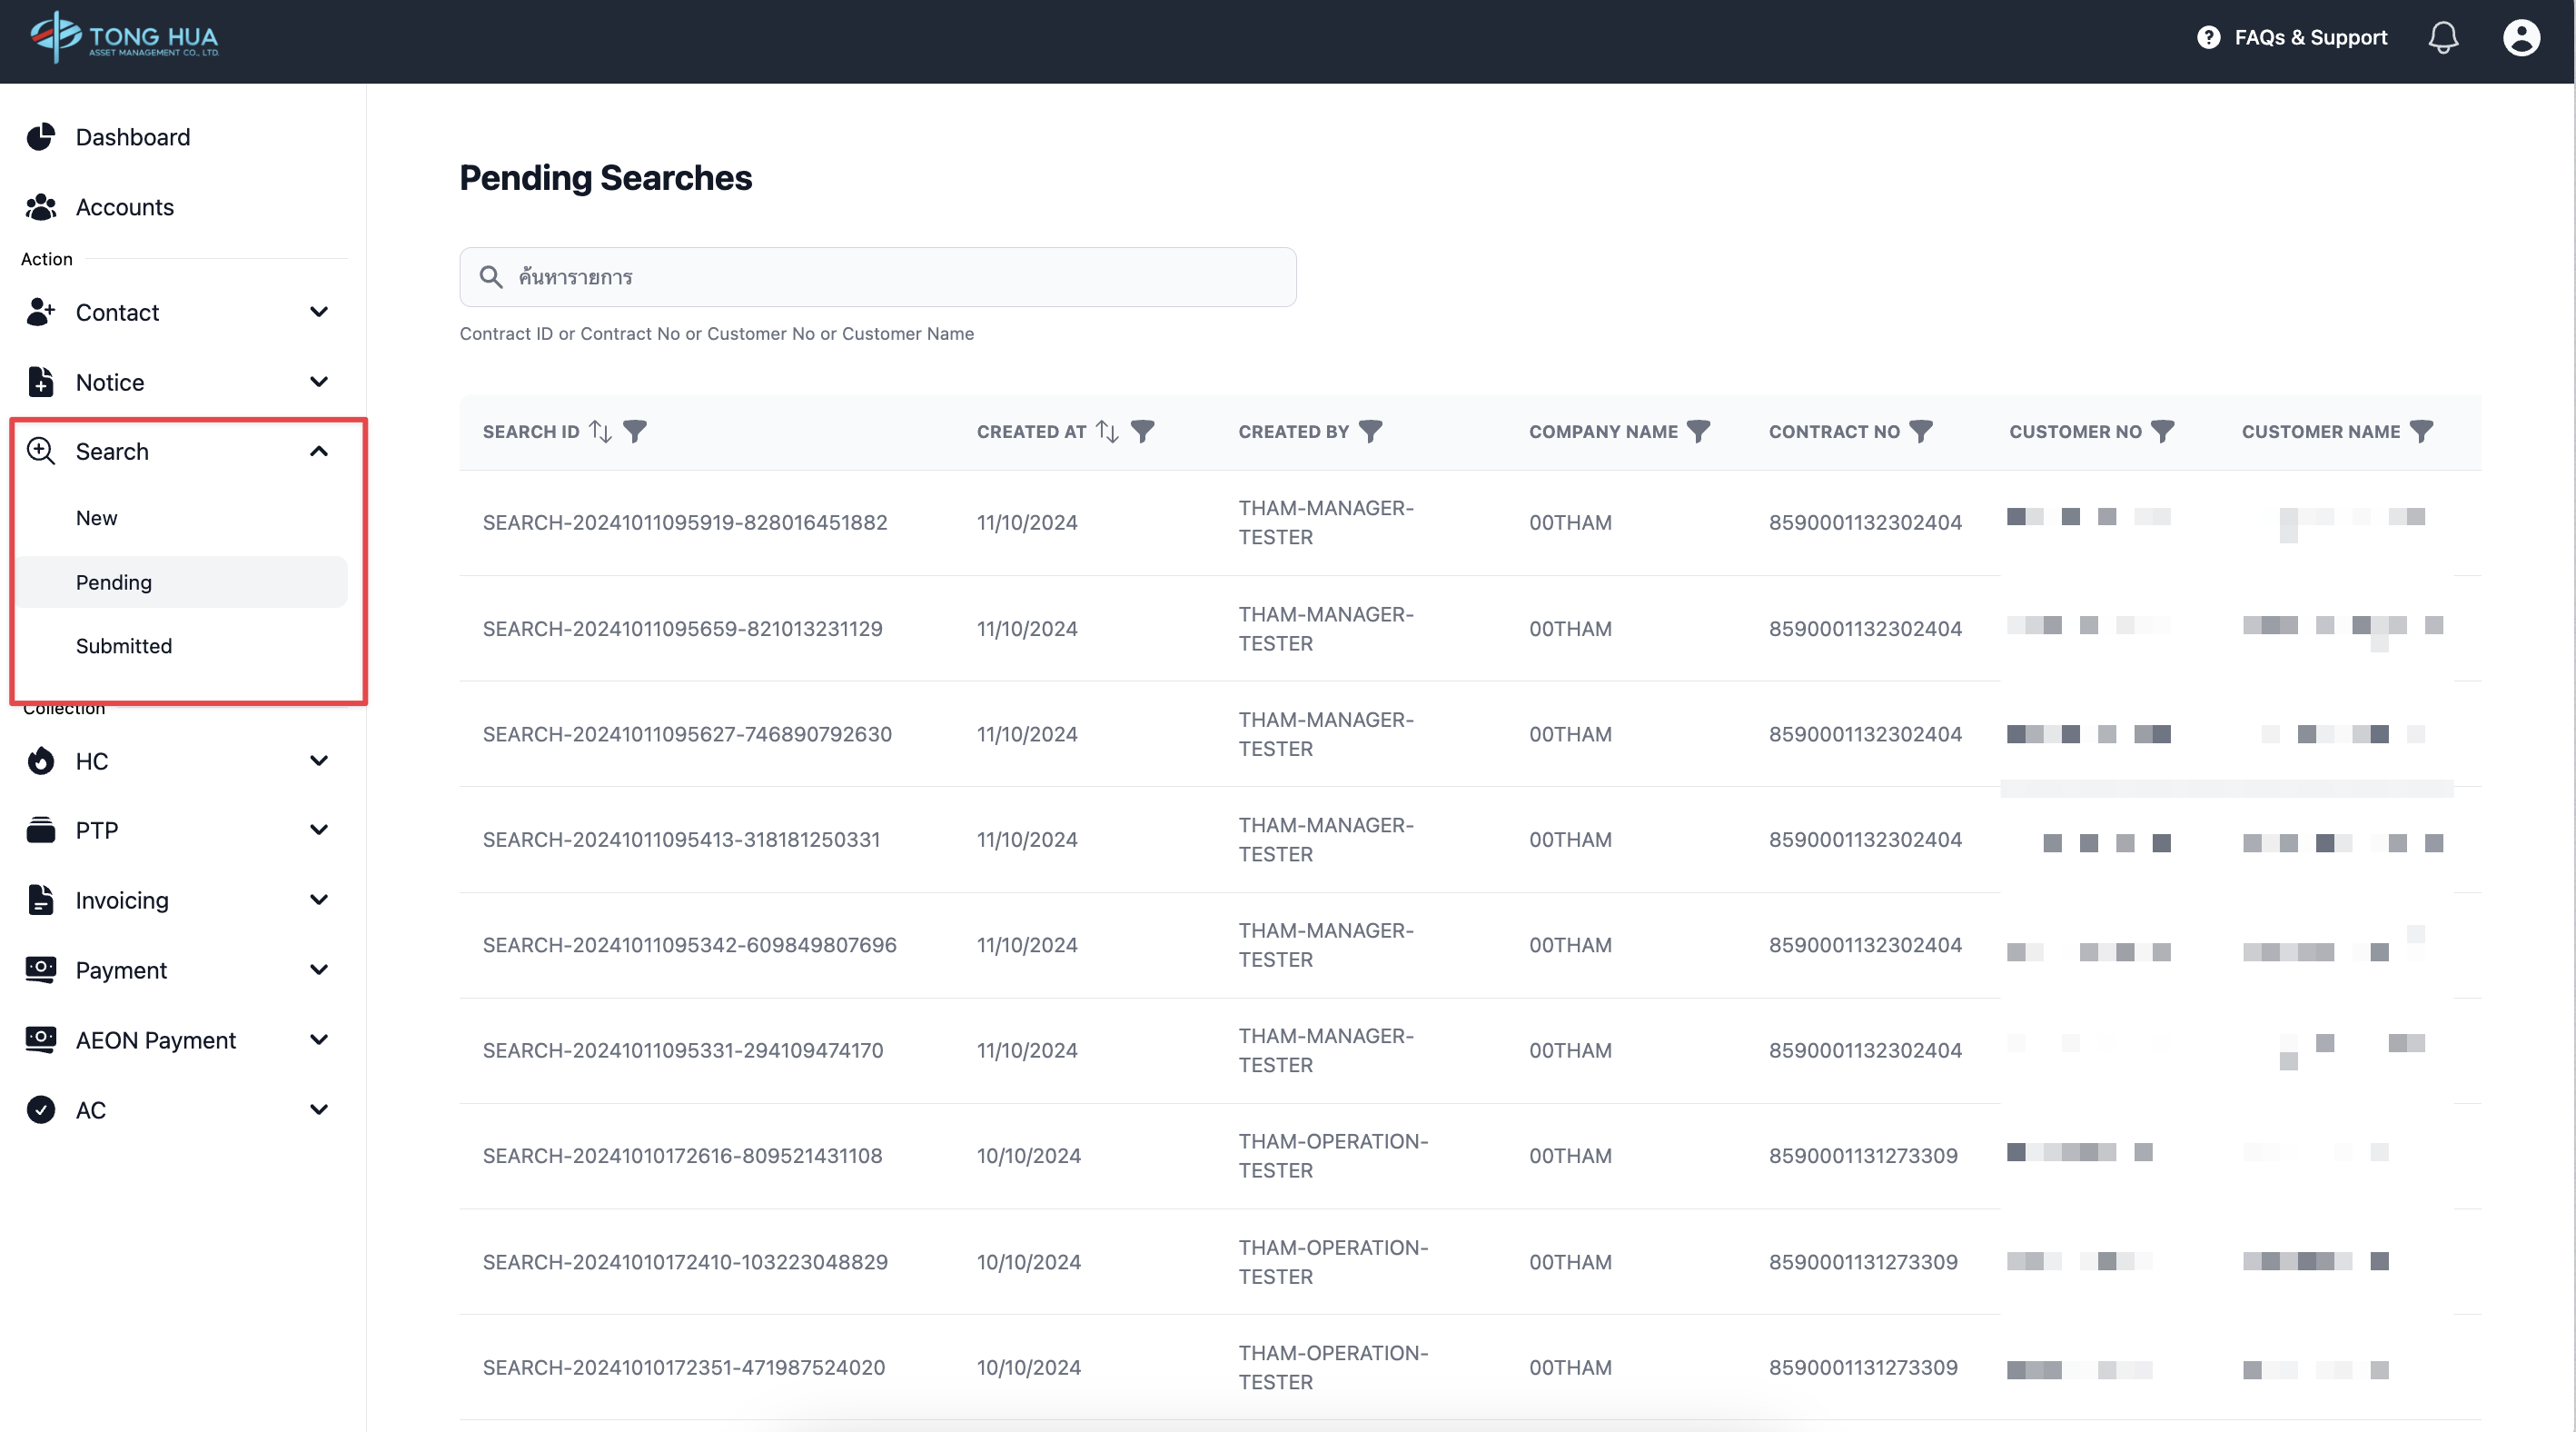Screen dimensions: 2576x1432
Task: Filter the Customer No column
Action: (x=2162, y=431)
